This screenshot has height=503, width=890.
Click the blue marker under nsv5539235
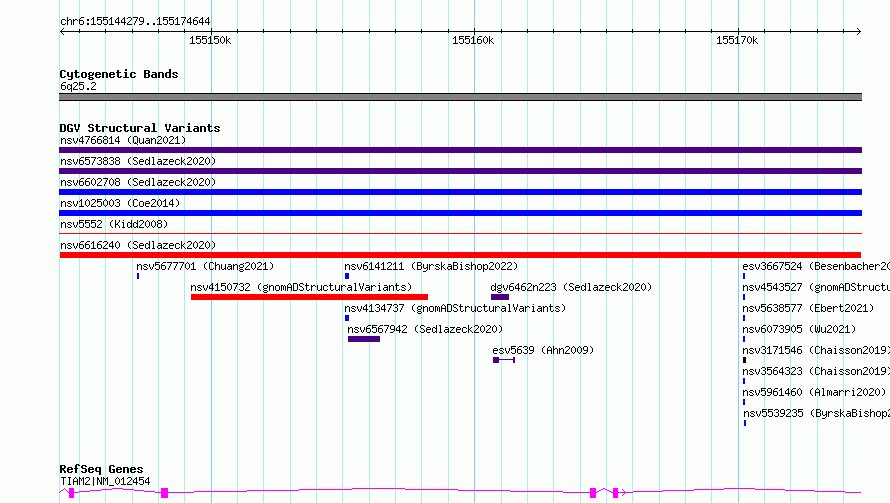click(x=745, y=423)
